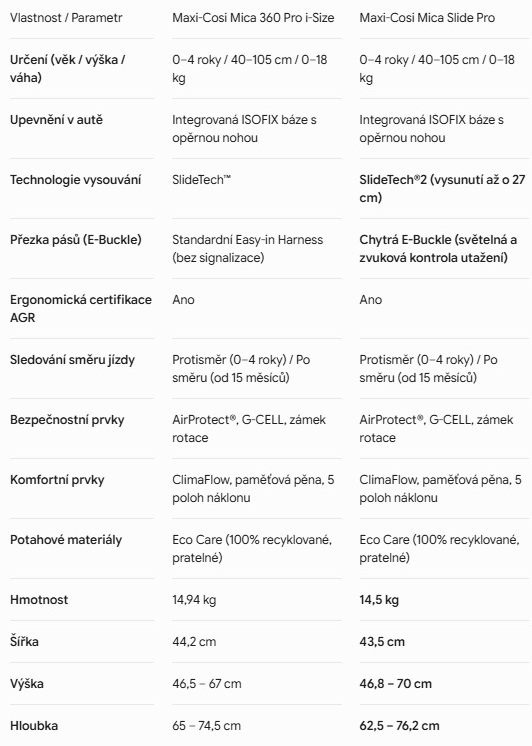532x746 pixels.
Task: Click the 62,5 – 76,2 cm depth value
Action: point(399,726)
